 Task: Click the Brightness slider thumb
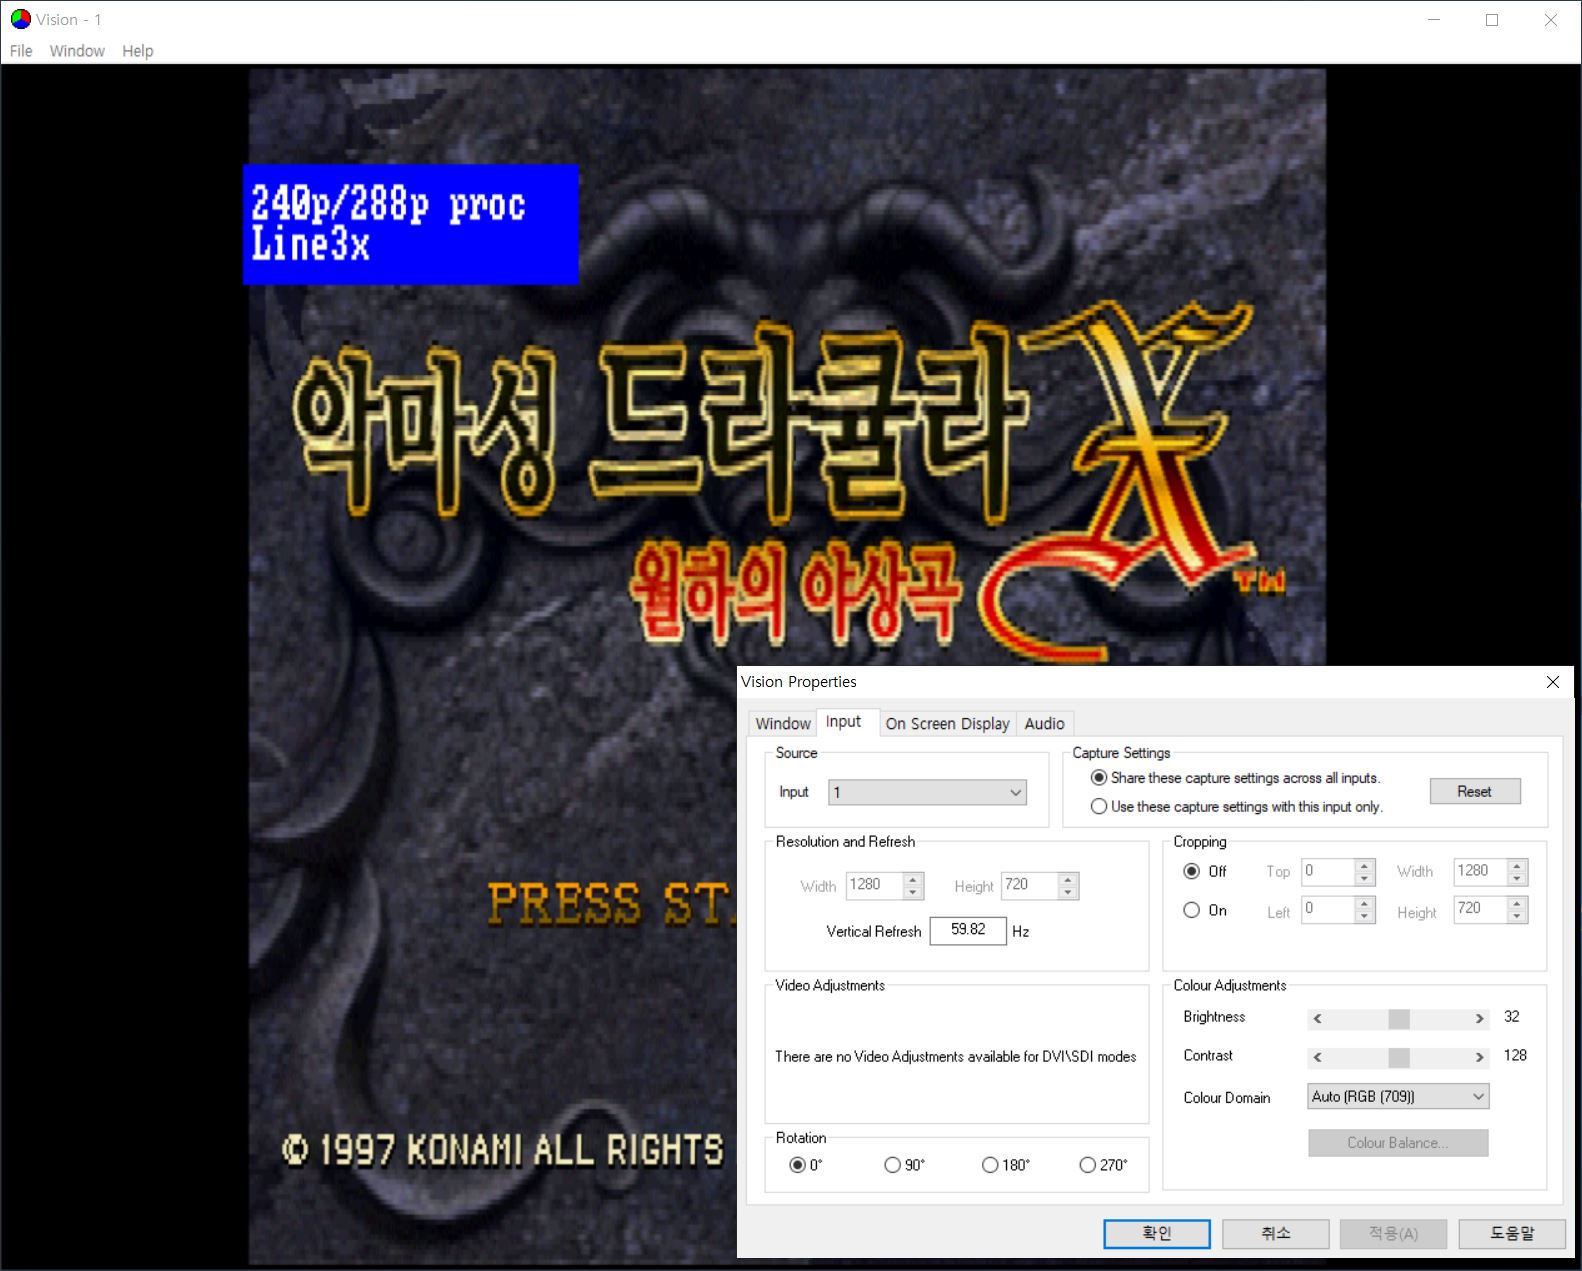tap(1399, 1018)
